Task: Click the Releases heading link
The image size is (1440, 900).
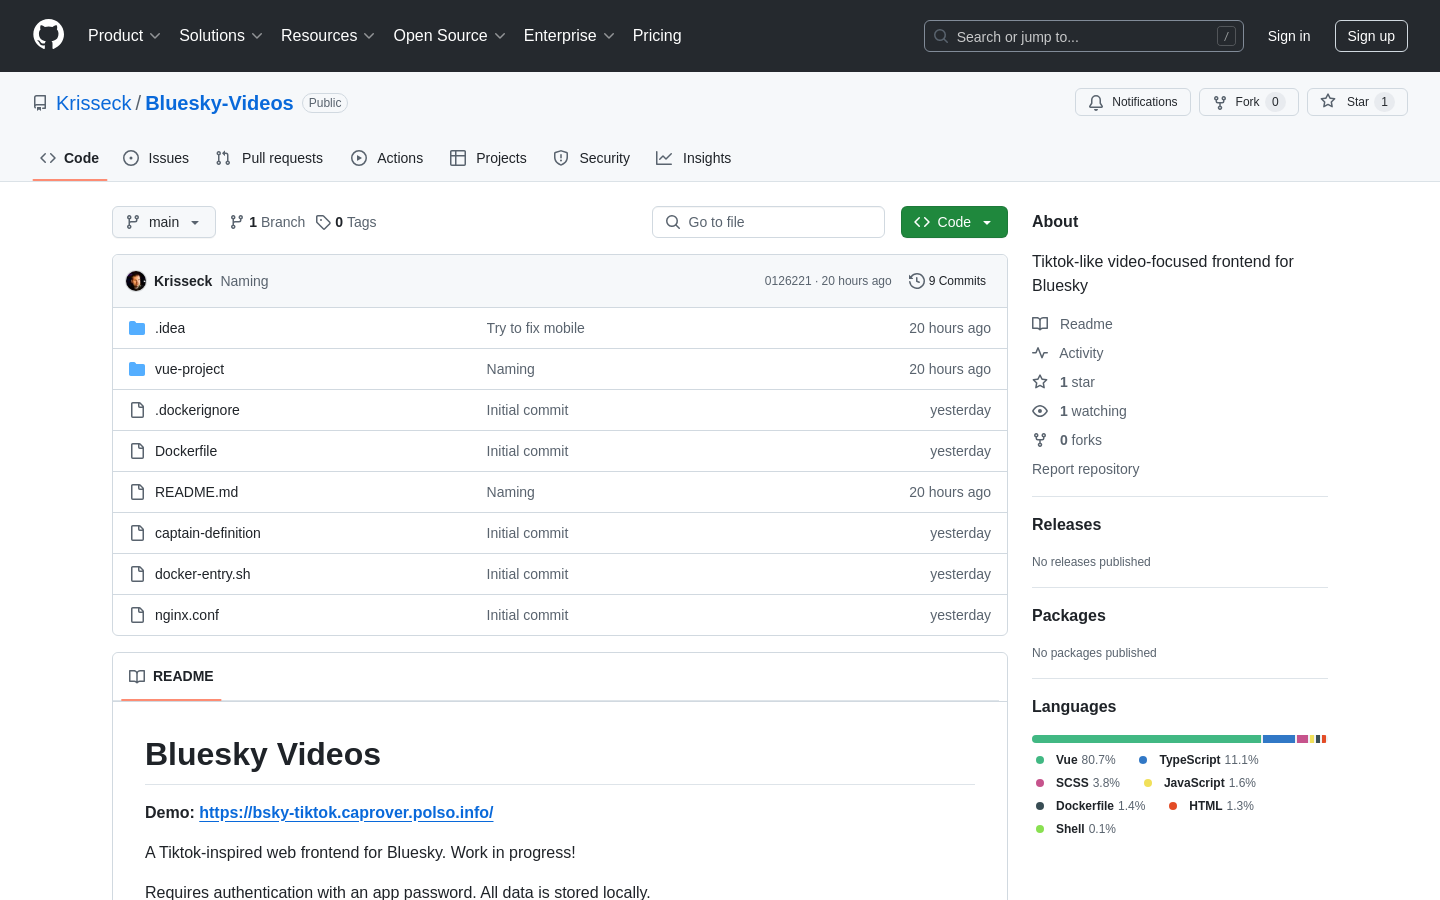Action: pos(1066,525)
